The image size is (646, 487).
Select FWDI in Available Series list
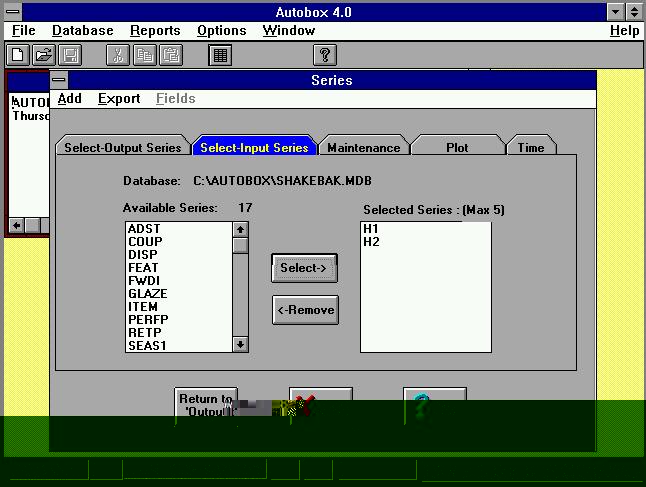pyautogui.click(x=179, y=281)
